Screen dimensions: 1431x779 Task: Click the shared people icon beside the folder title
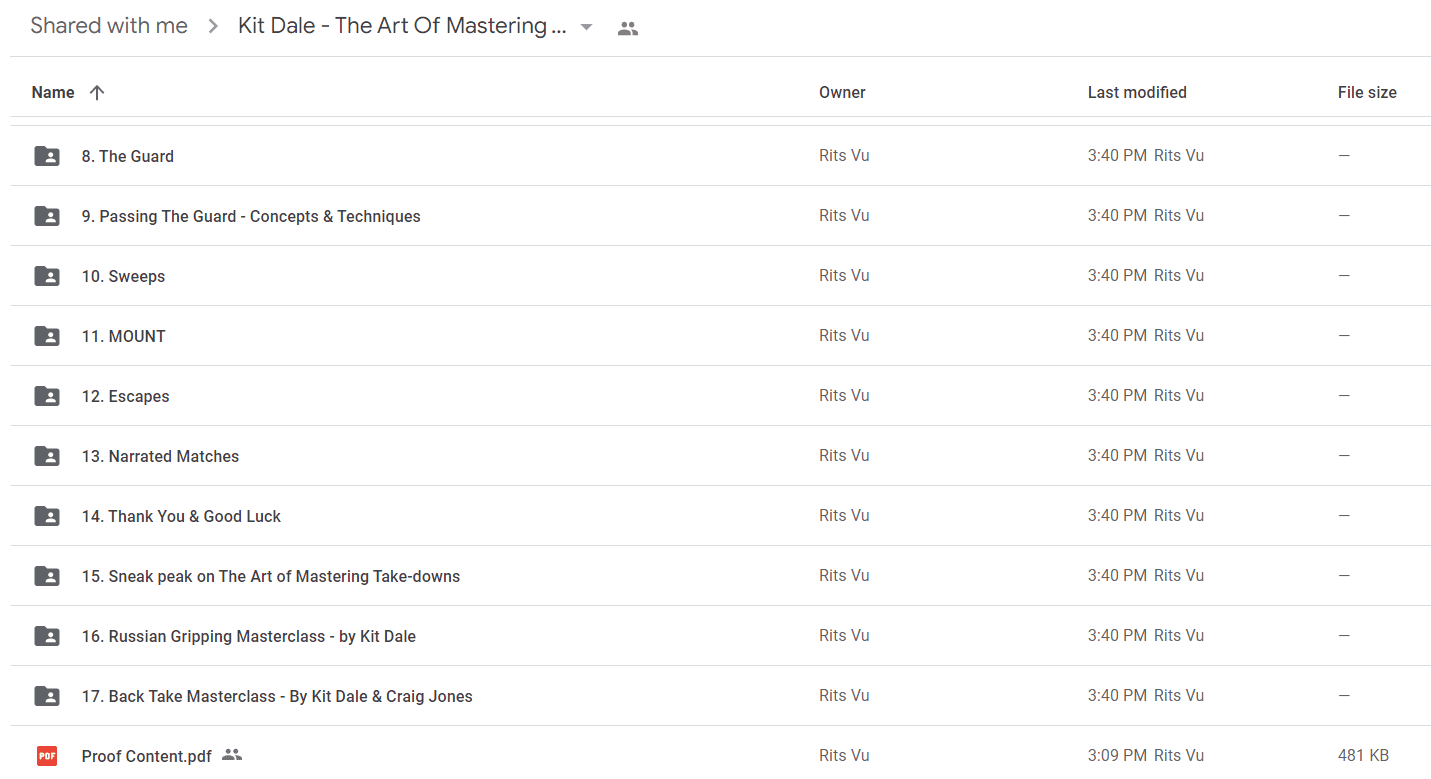(x=628, y=28)
